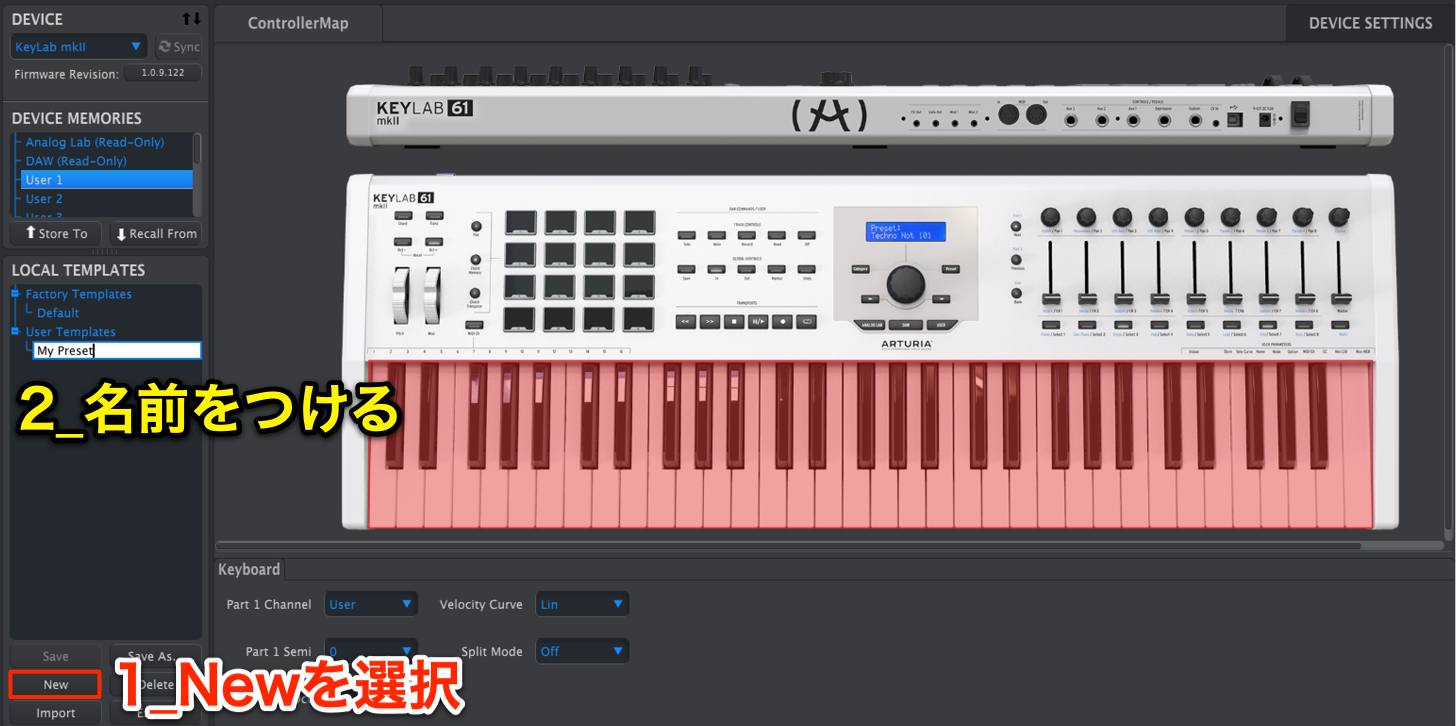Click the fast forward transport button
This screenshot has width=1456, height=726.
[x=710, y=322]
